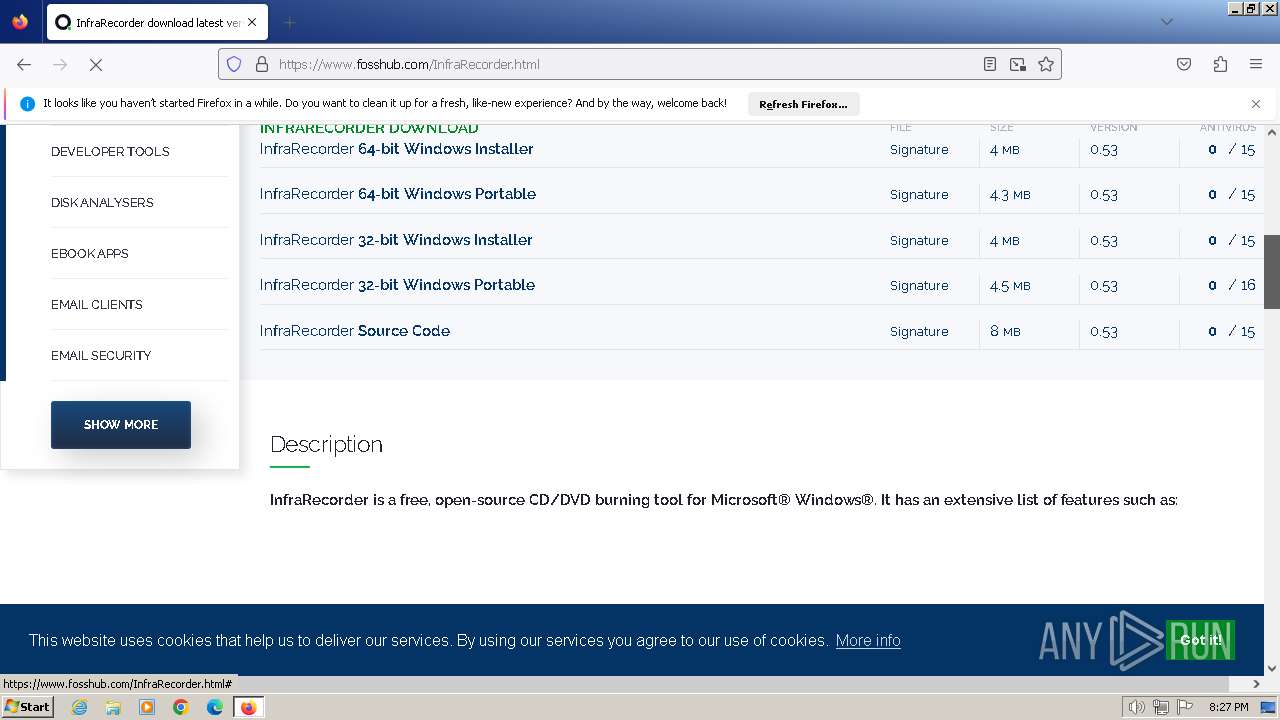
Task: Download InfraRecorder 64-bit Windows Installer
Action: point(397,149)
